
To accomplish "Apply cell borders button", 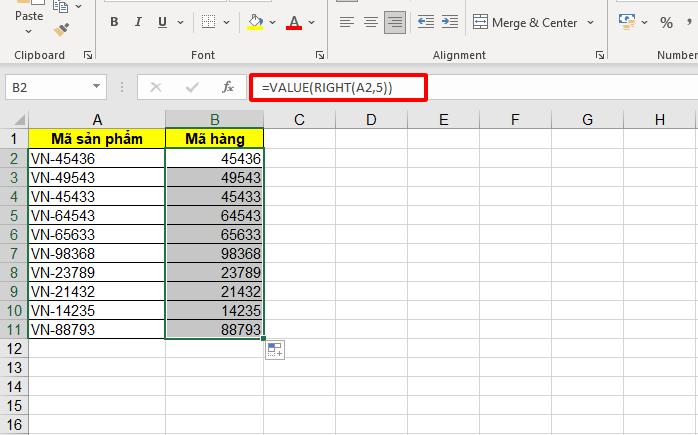I will (x=208, y=22).
